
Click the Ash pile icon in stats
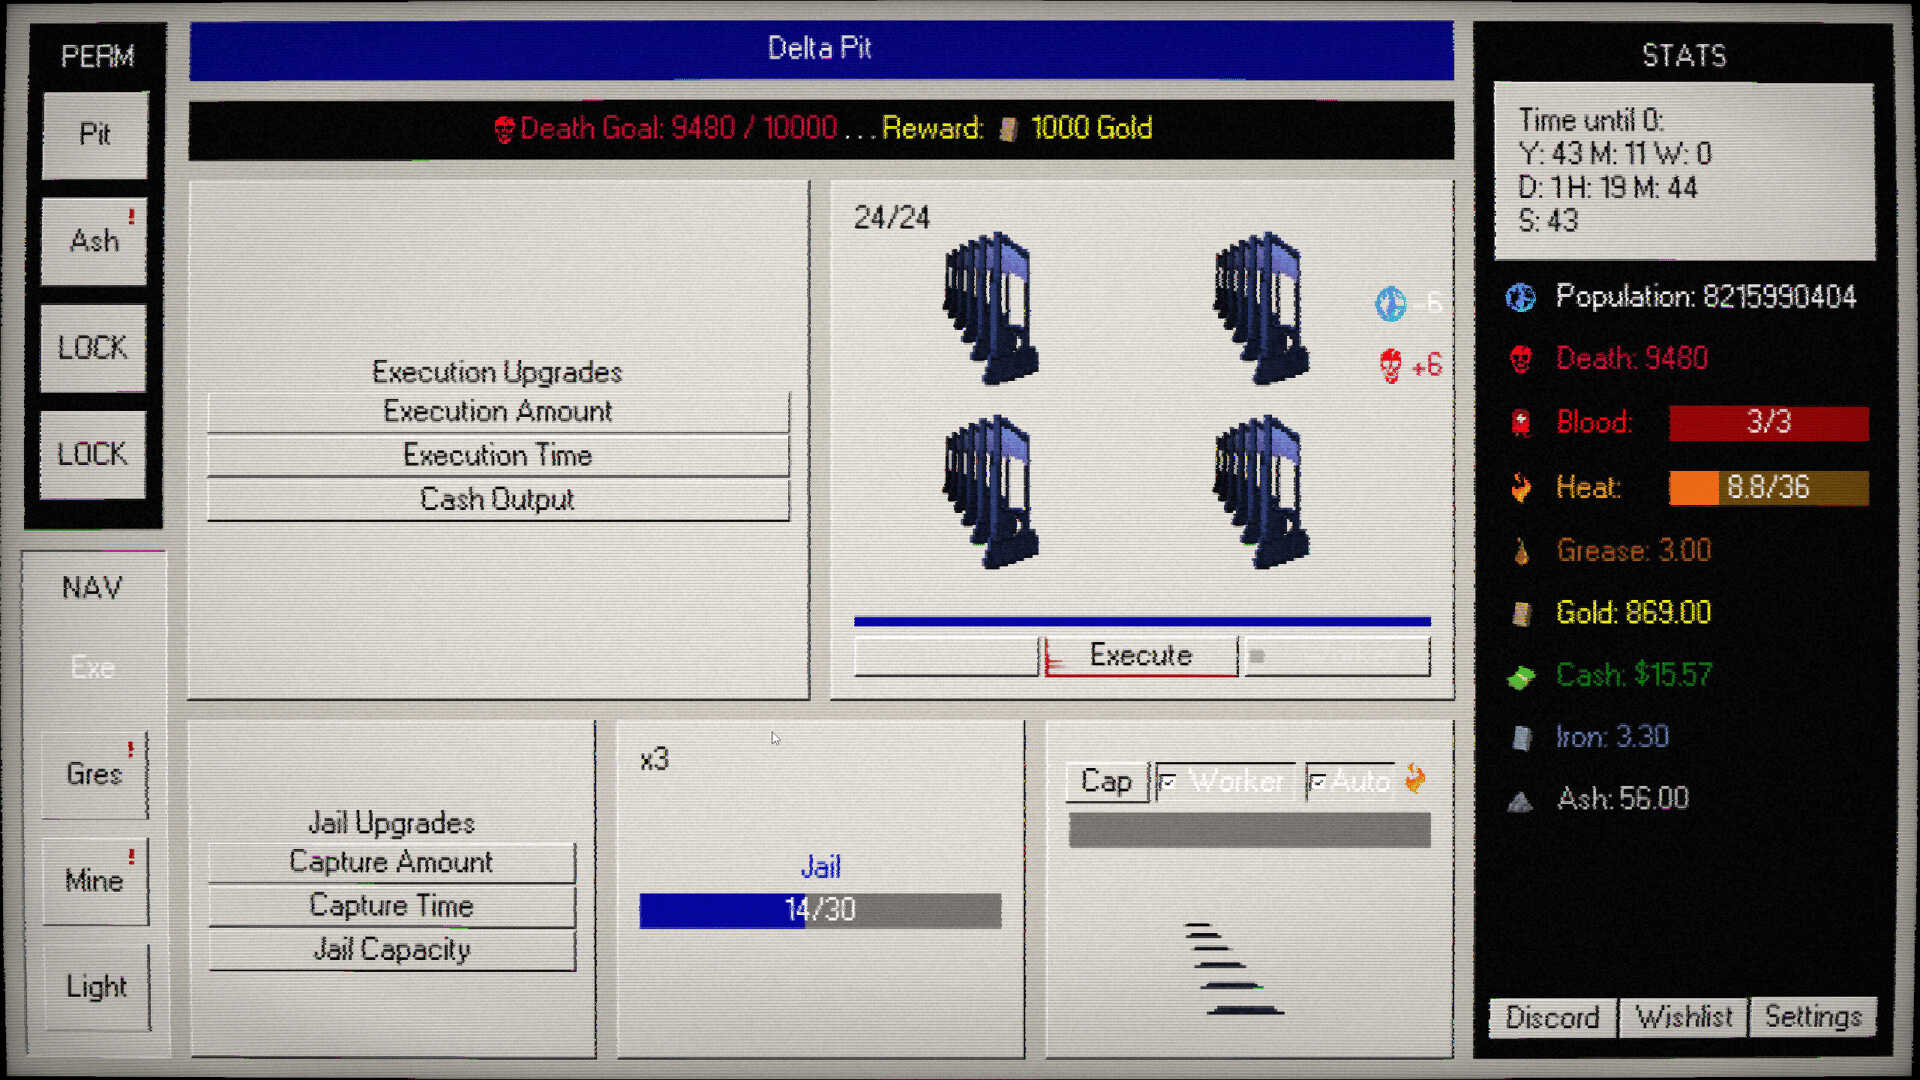click(x=1521, y=801)
